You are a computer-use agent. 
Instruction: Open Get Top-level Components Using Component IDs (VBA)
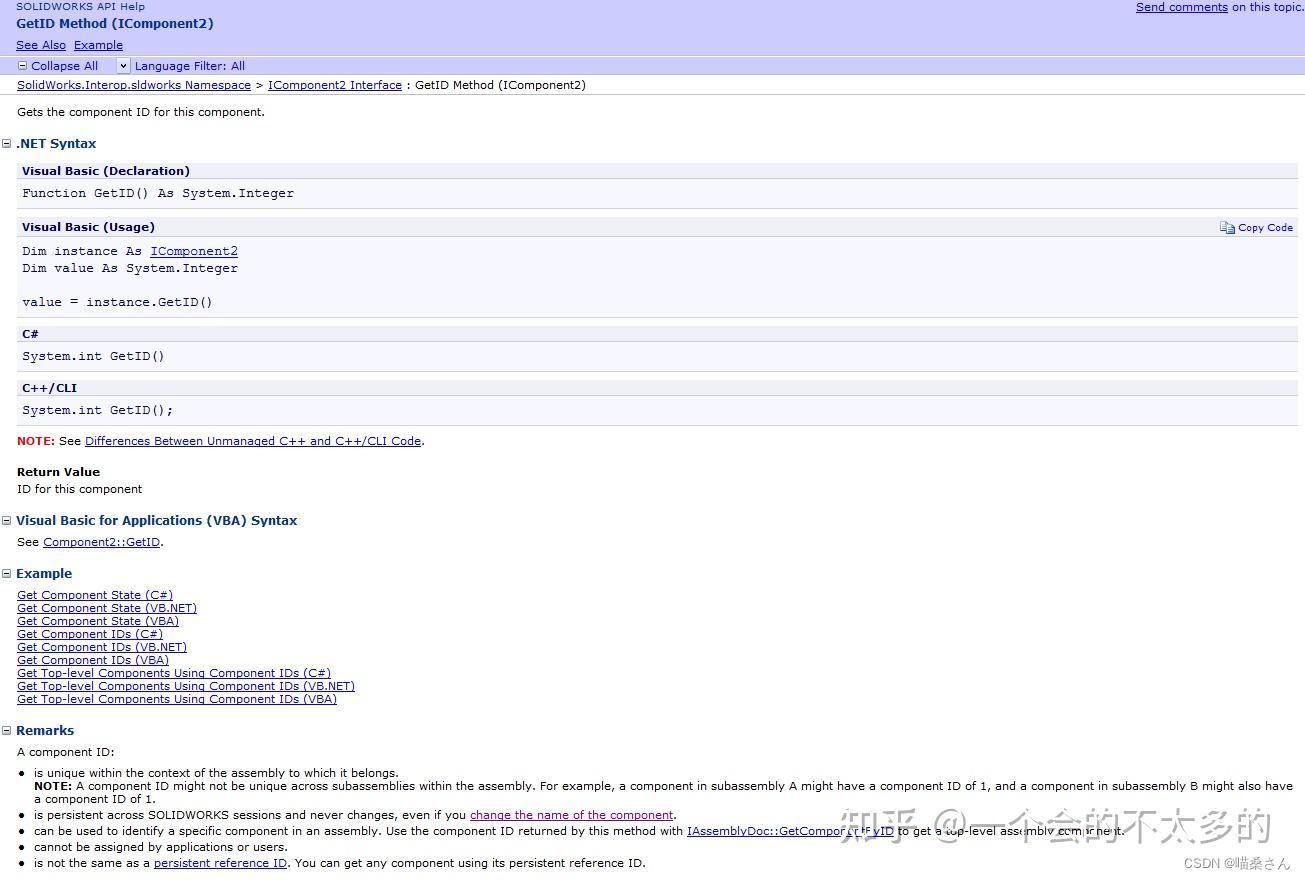coord(177,699)
